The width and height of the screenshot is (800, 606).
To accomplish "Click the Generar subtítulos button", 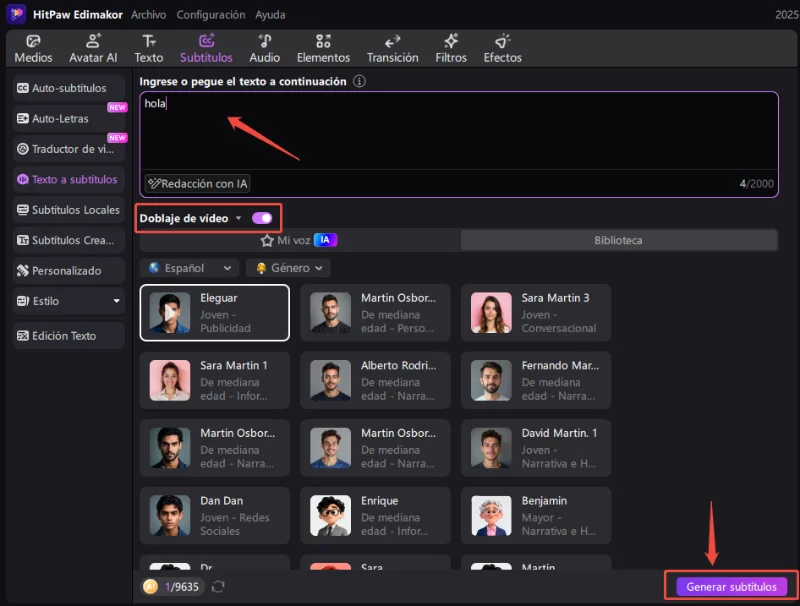I will pyautogui.click(x=730, y=587).
